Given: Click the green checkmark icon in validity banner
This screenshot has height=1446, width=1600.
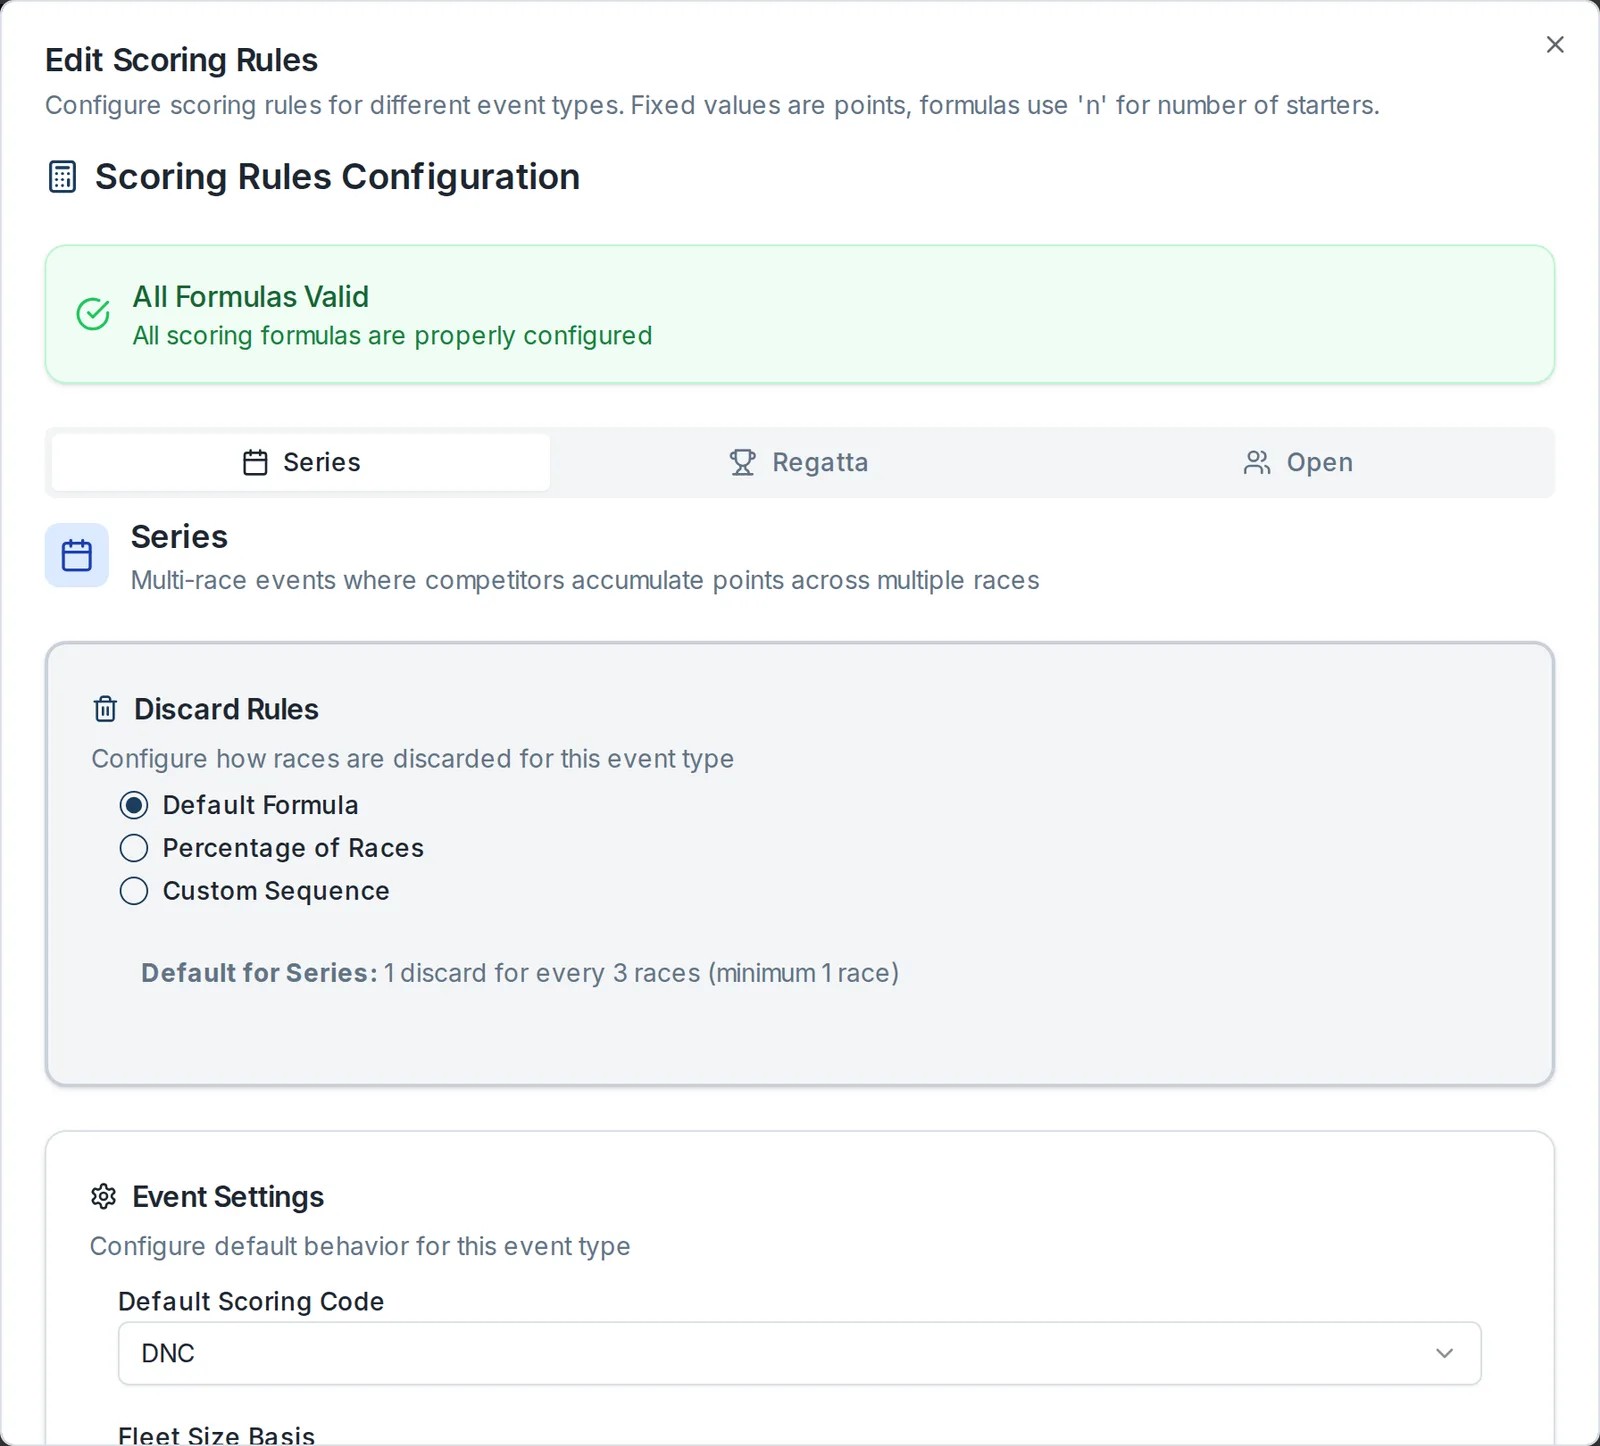Looking at the screenshot, I should (93, 314).
